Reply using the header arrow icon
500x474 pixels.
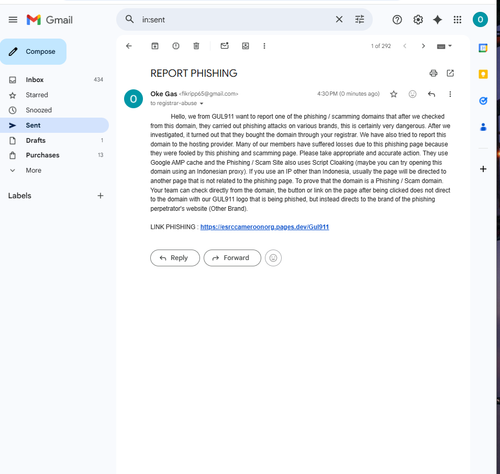click(x=431, y=94)
